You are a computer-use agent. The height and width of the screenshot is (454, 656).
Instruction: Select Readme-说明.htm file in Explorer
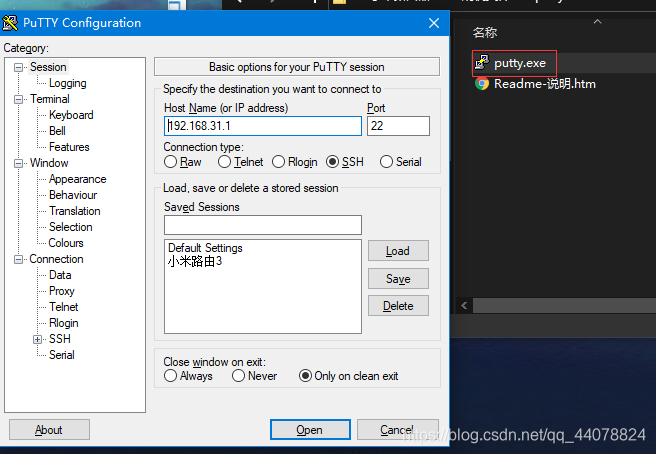point(545,84)
